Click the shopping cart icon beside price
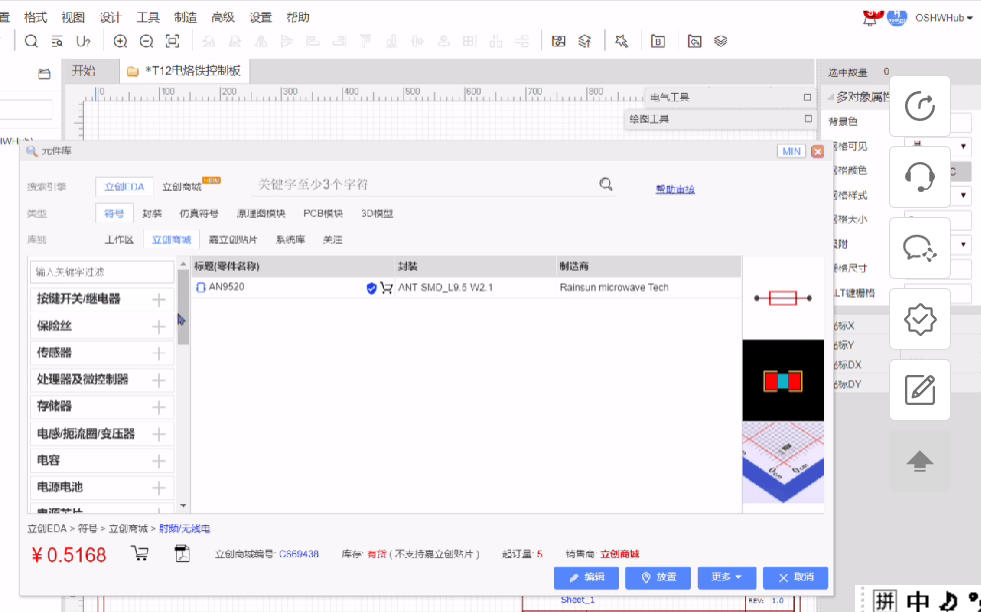 click(x=140, y=553)
